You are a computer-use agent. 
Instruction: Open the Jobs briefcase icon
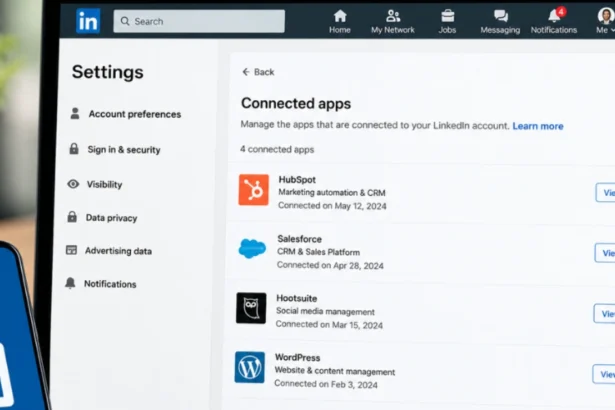tap(447, 16)
